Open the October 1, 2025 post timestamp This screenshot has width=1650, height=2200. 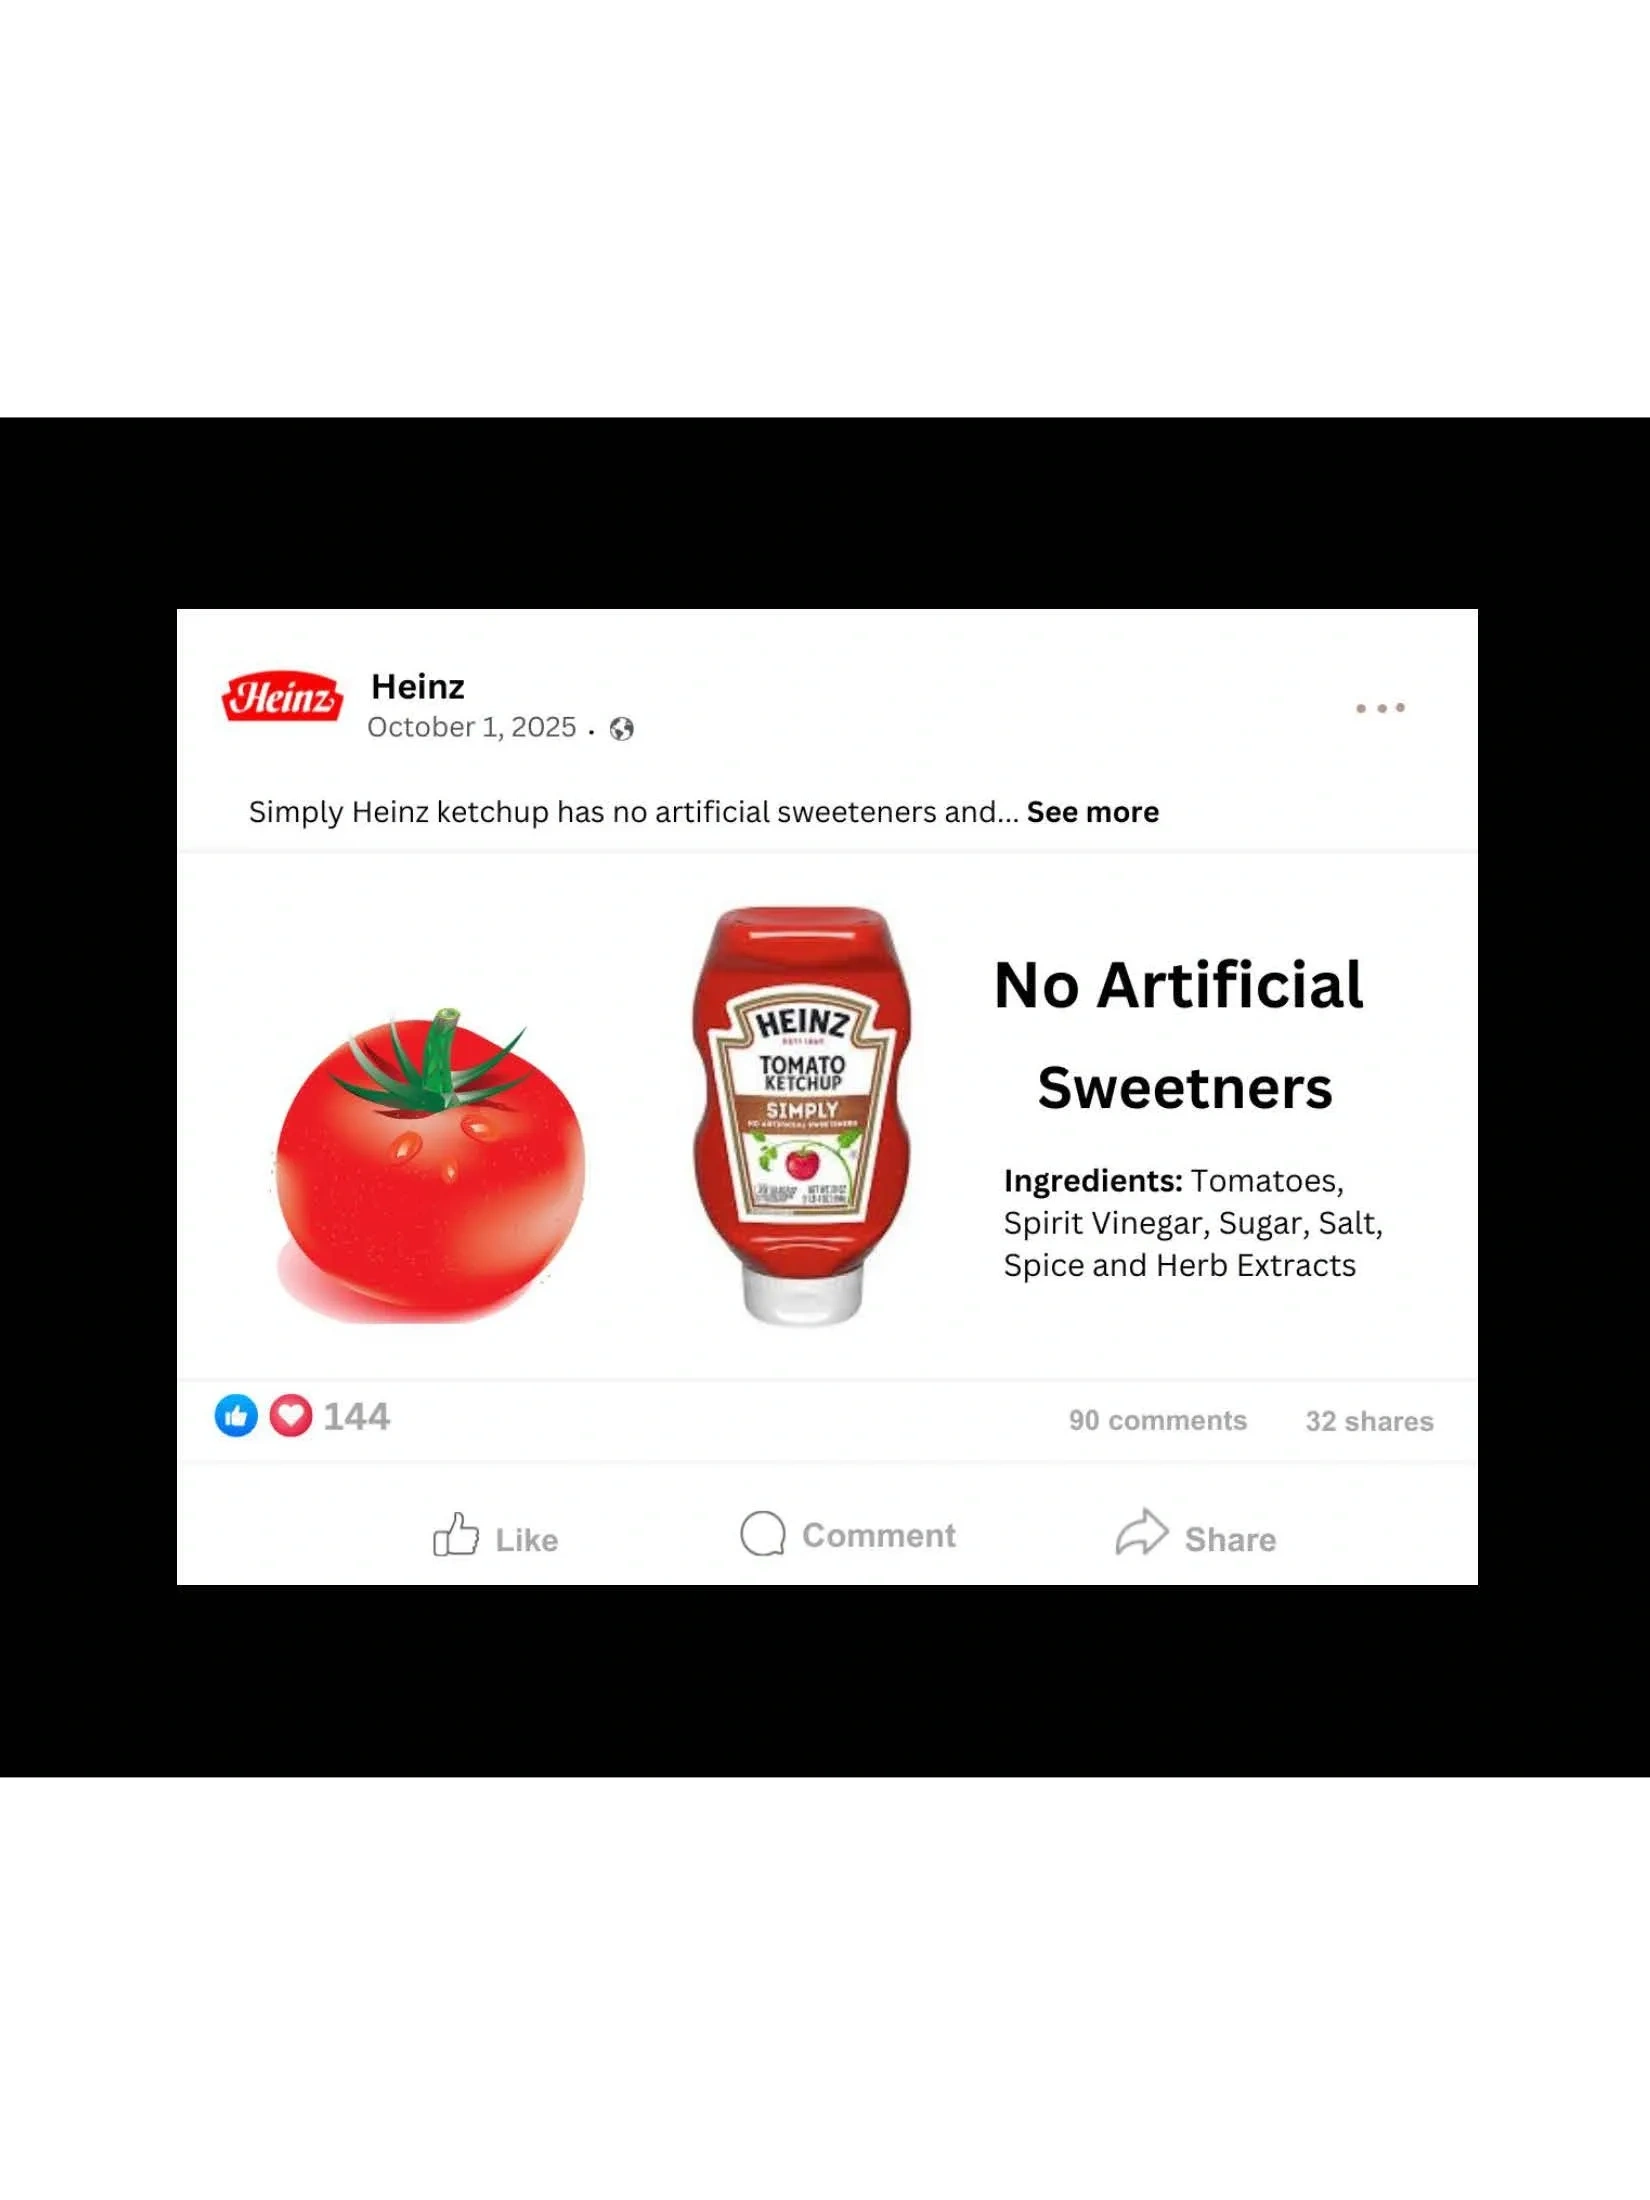[472, 727]
